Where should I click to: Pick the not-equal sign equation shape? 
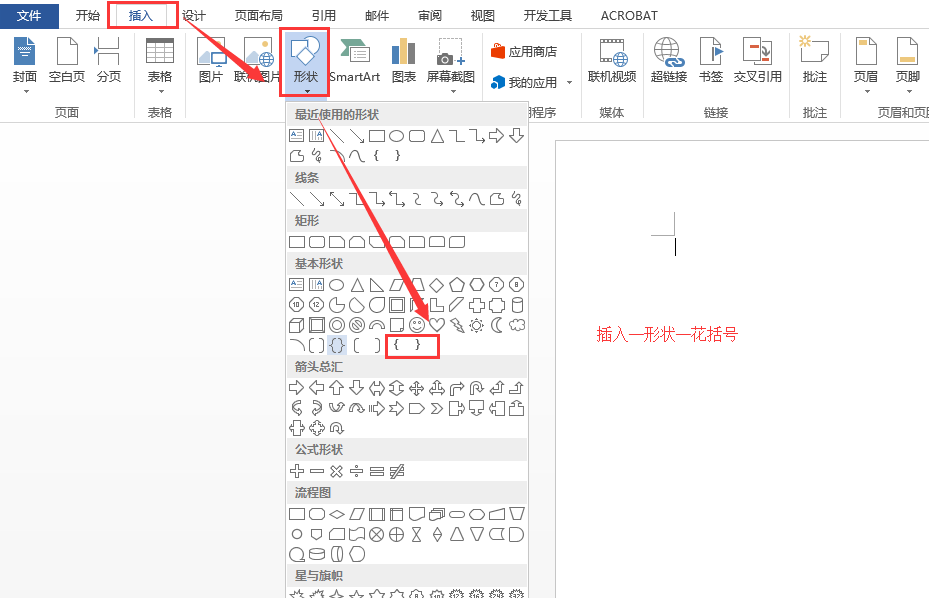point(397,471)
